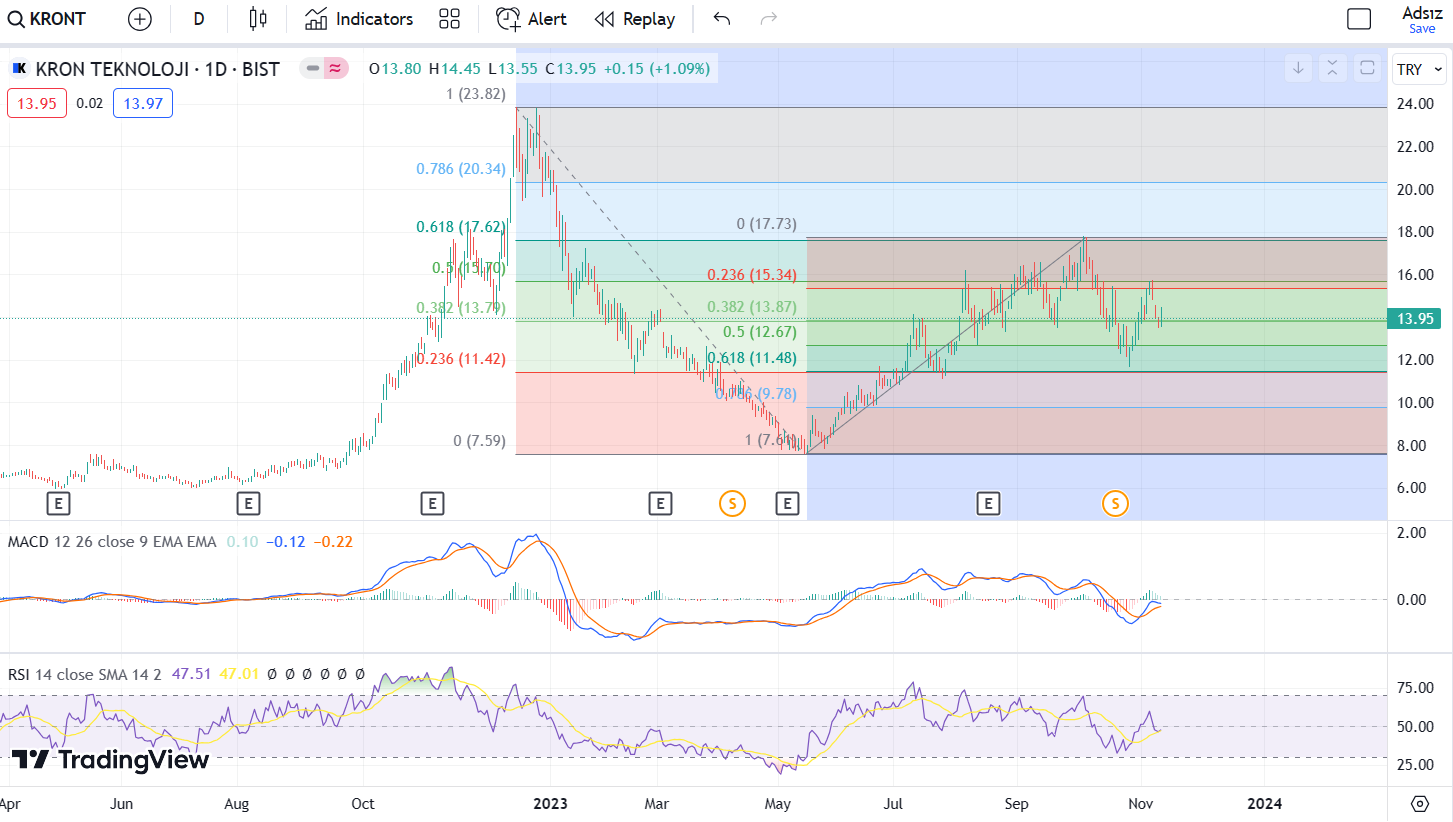Click the +0.15 (+1.09%) change value
The height and width of the screenshot is (822, 1453).
tap(656, 69)
